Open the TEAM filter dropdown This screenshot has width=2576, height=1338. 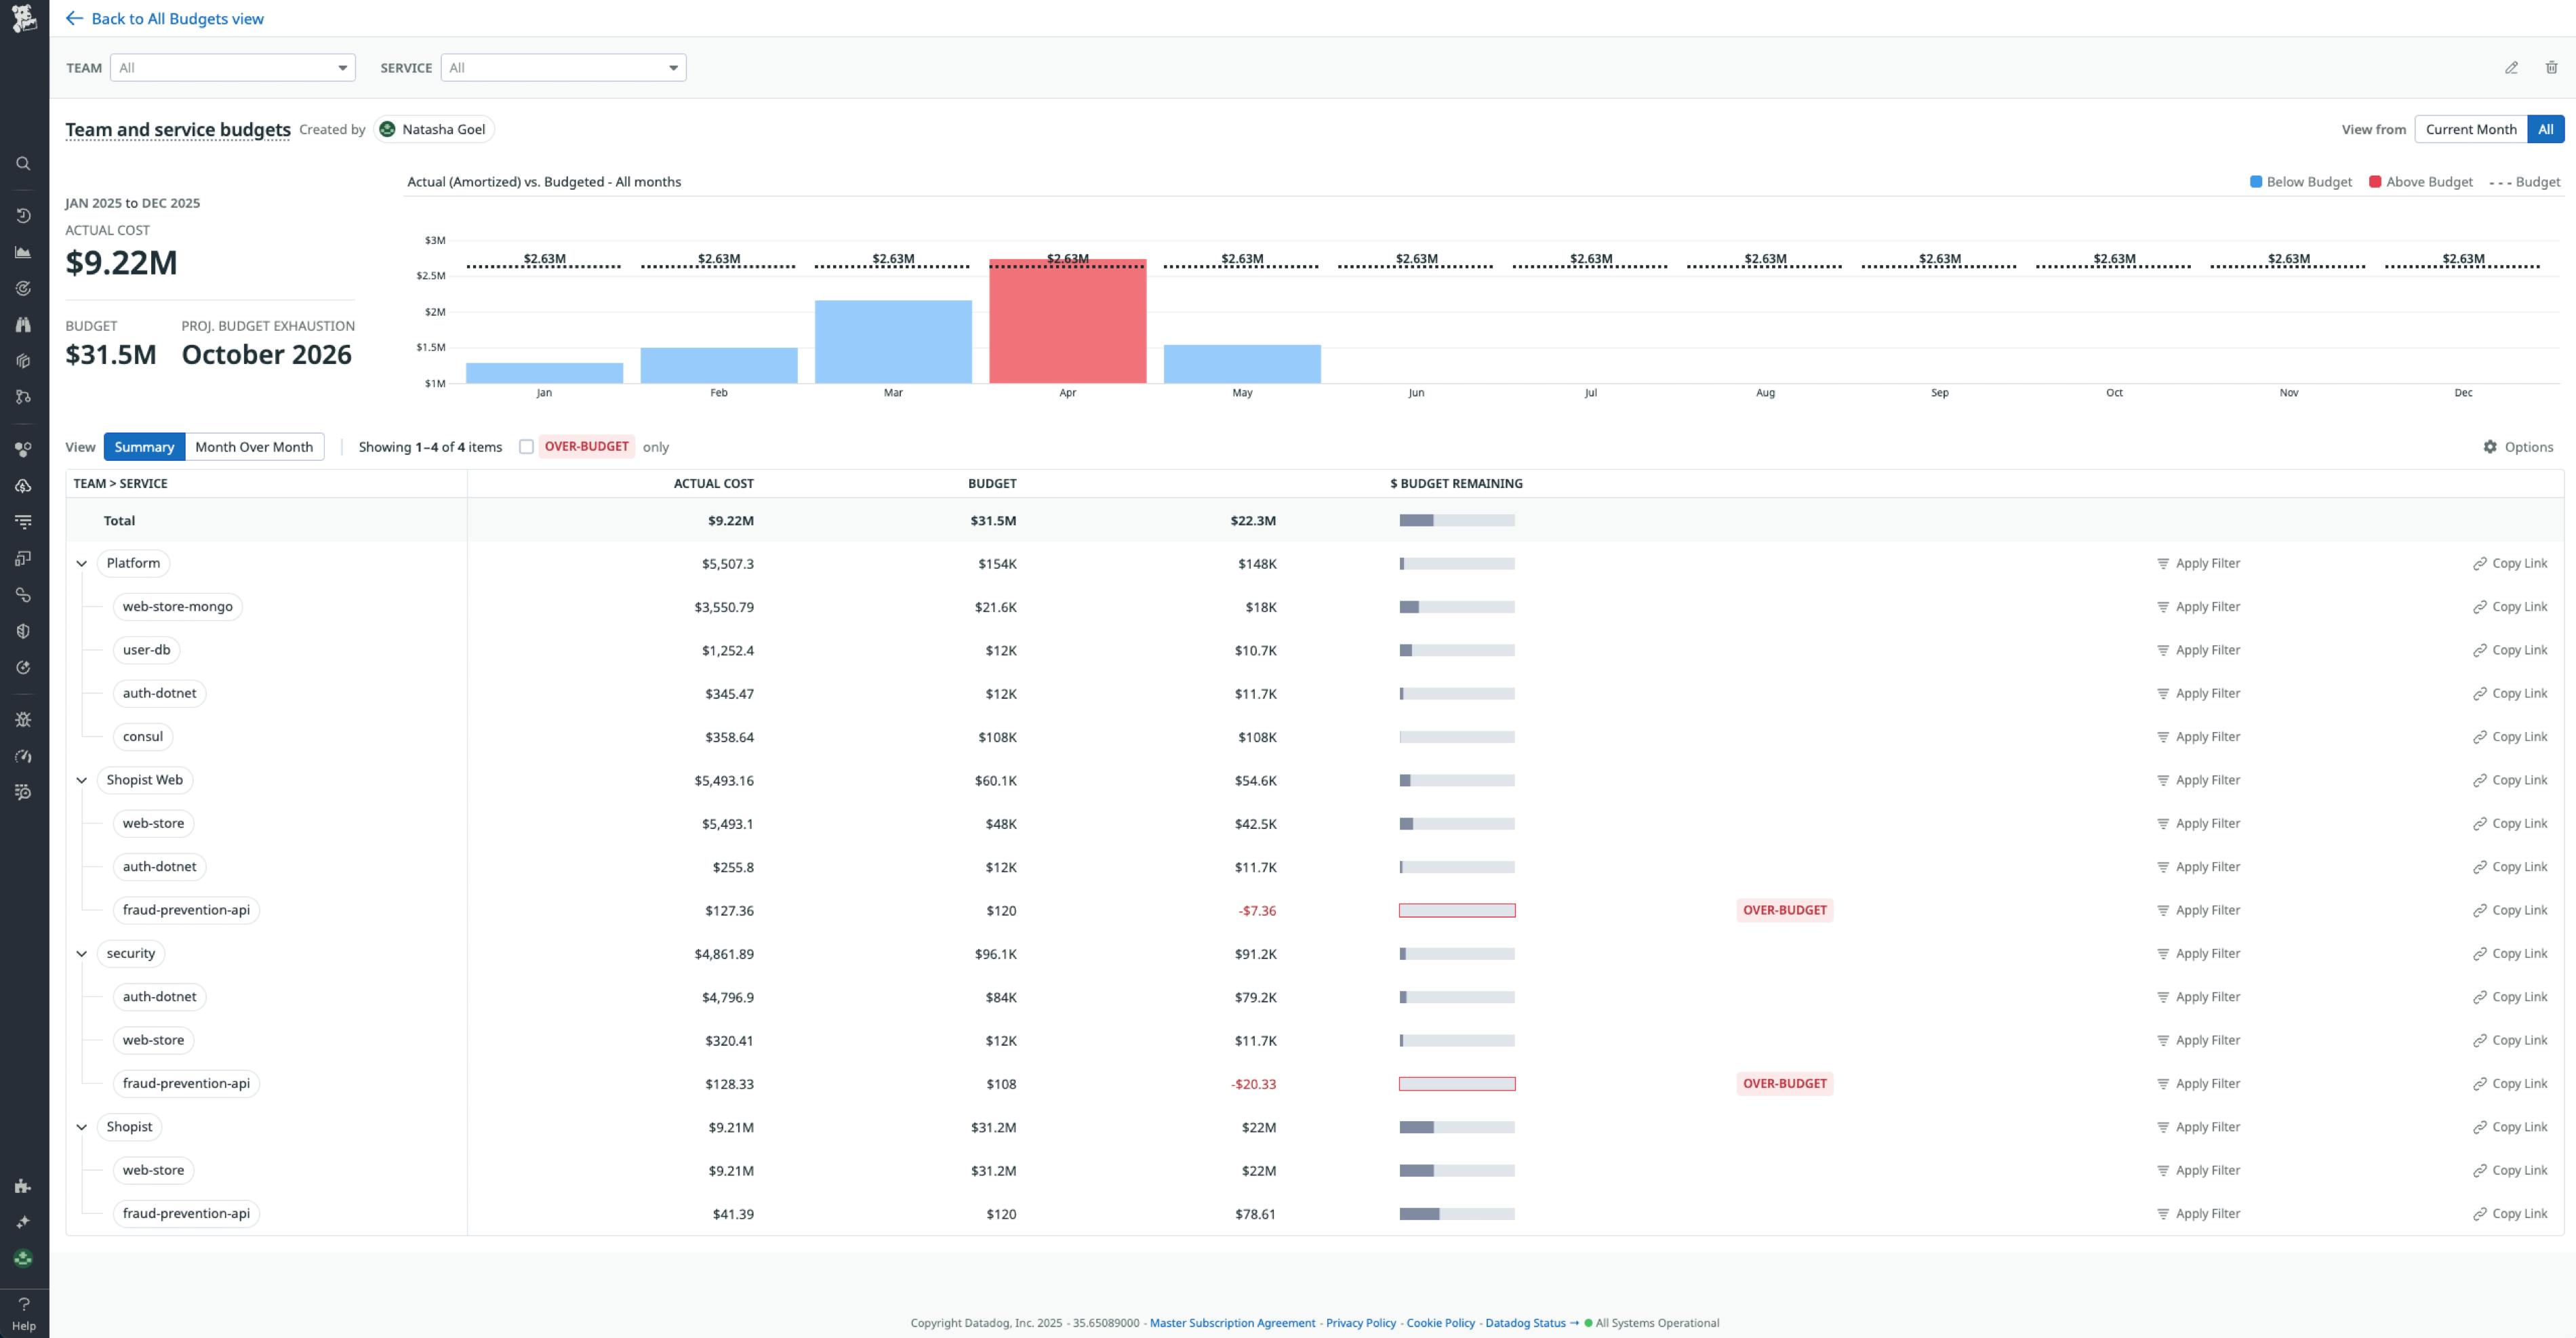[x=232, y=67]
